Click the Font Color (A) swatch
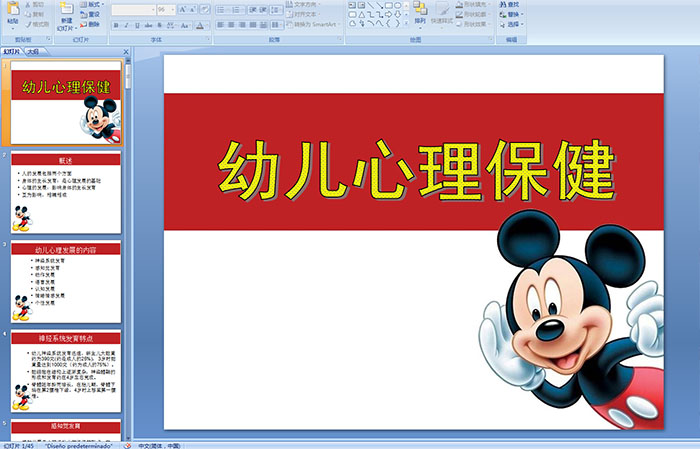 click(200, 25)
